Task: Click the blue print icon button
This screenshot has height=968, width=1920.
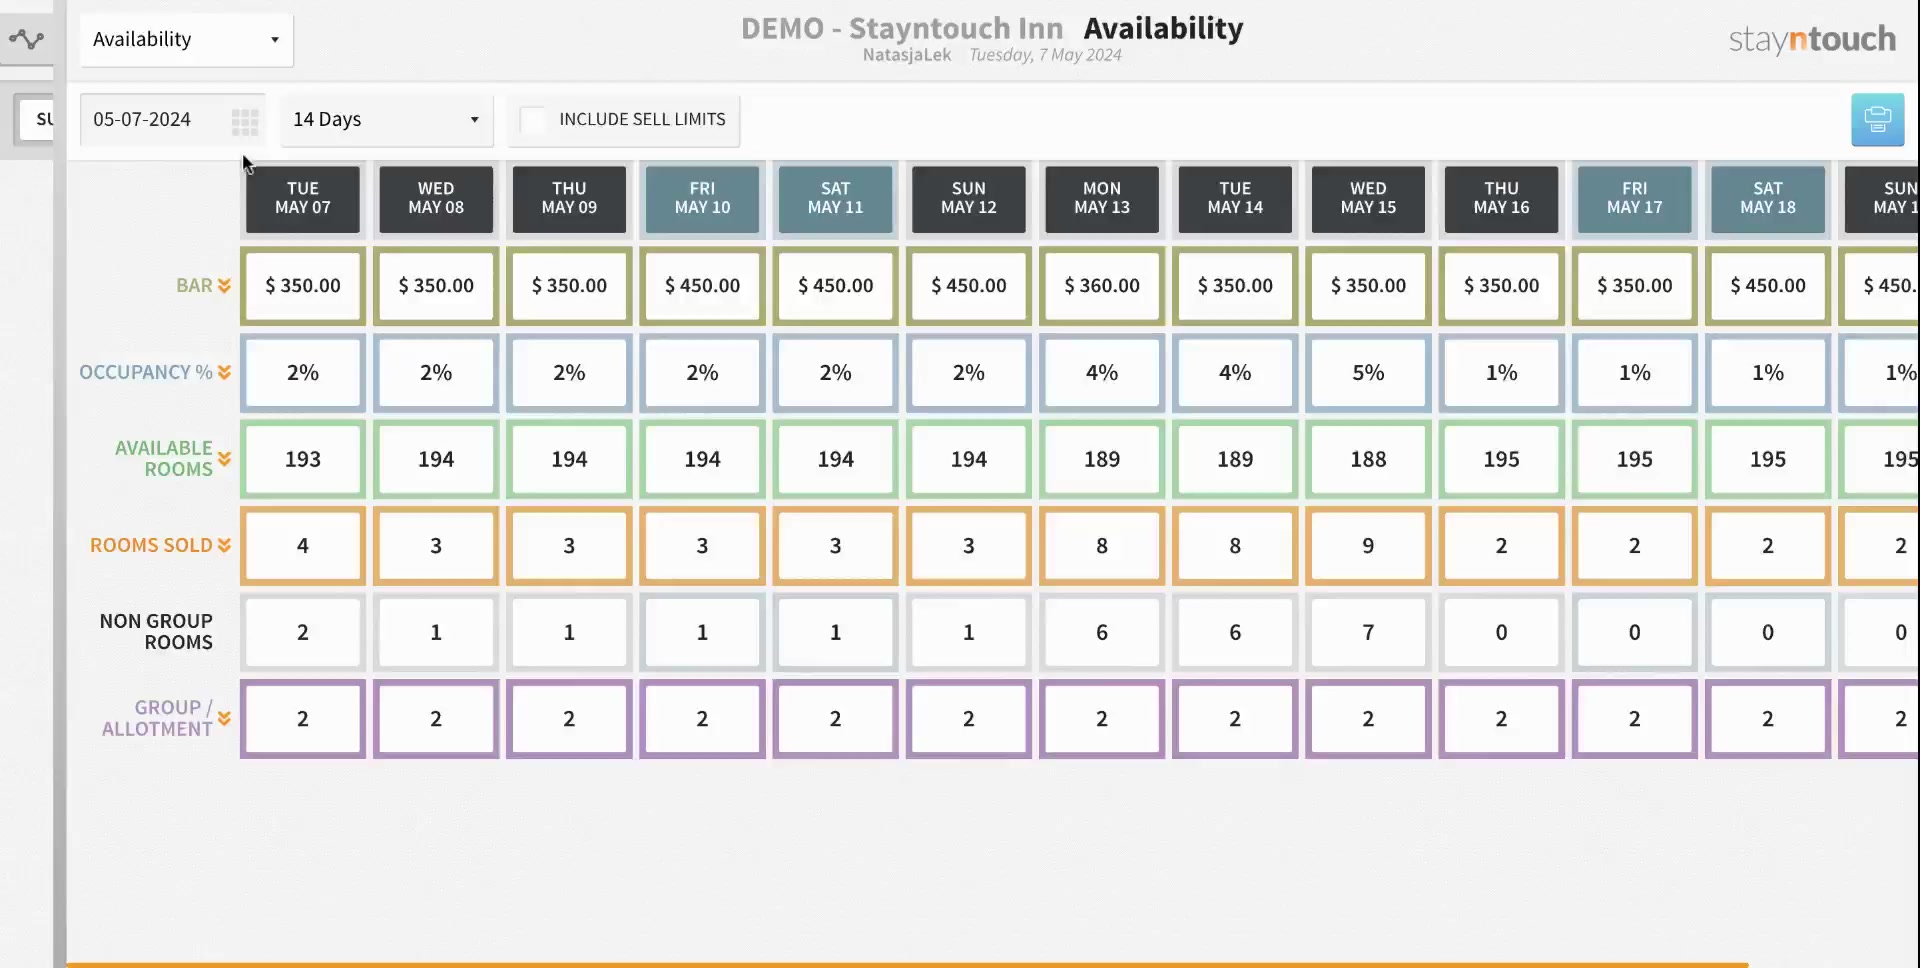Action: tap(1877, 120)
